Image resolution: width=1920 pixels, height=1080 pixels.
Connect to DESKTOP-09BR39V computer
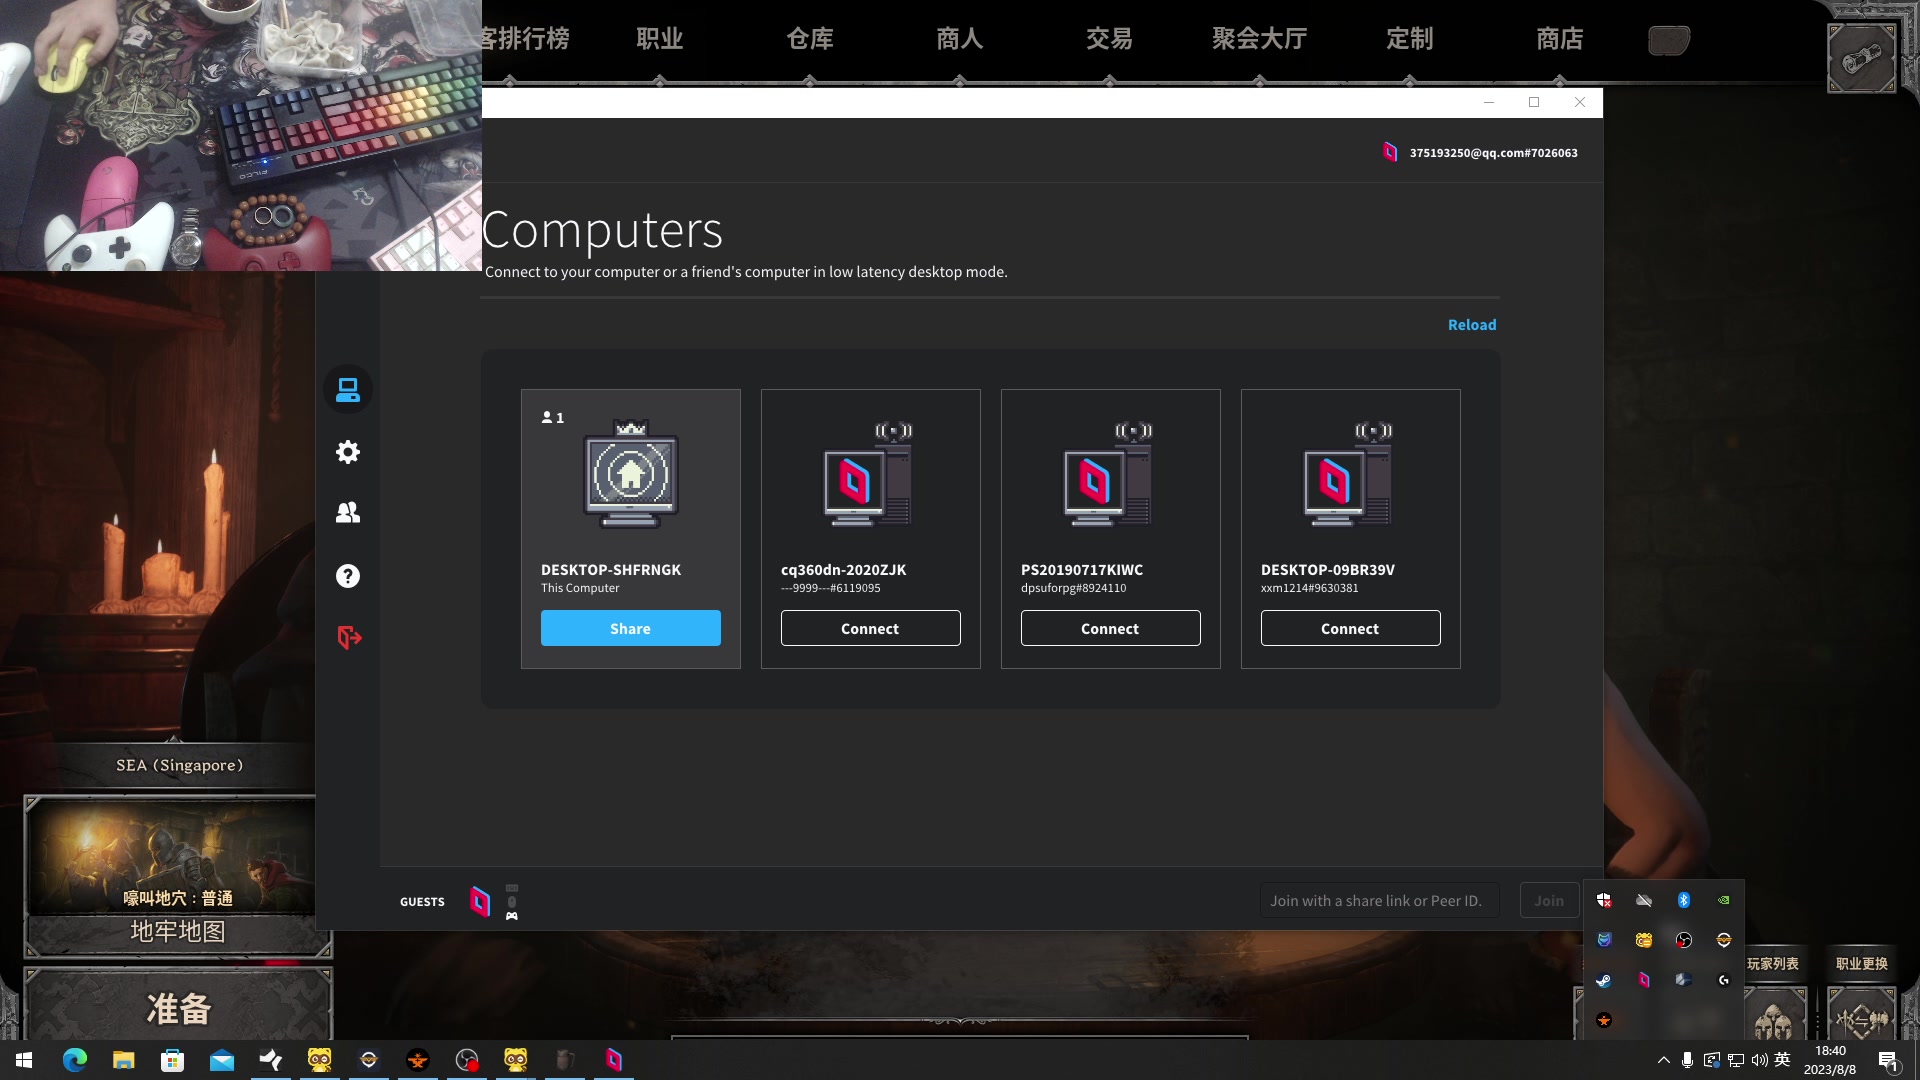point(1351,628)
